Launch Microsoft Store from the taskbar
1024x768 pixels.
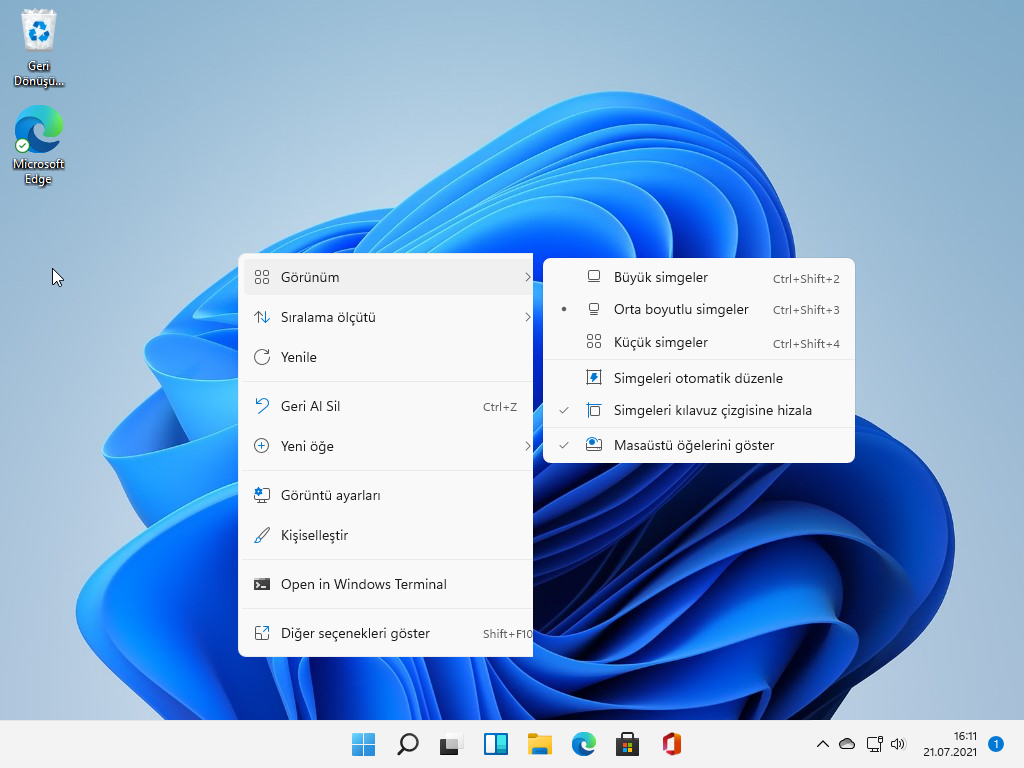tap(627, 744)
